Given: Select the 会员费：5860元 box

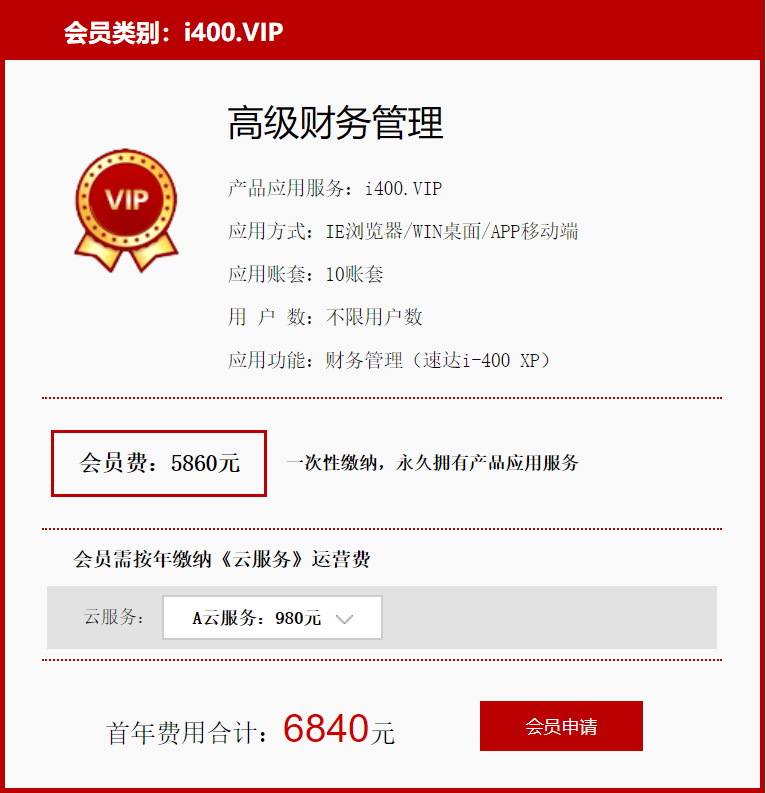Looking at the screenshot, I should [x=159, y=463].
